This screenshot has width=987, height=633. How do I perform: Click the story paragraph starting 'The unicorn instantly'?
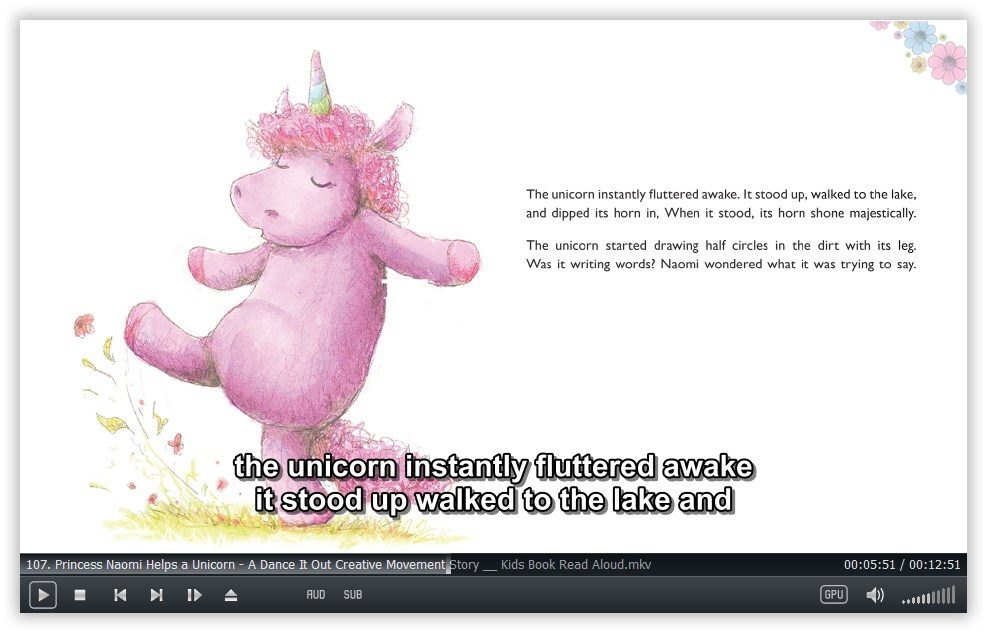(721, 203)
